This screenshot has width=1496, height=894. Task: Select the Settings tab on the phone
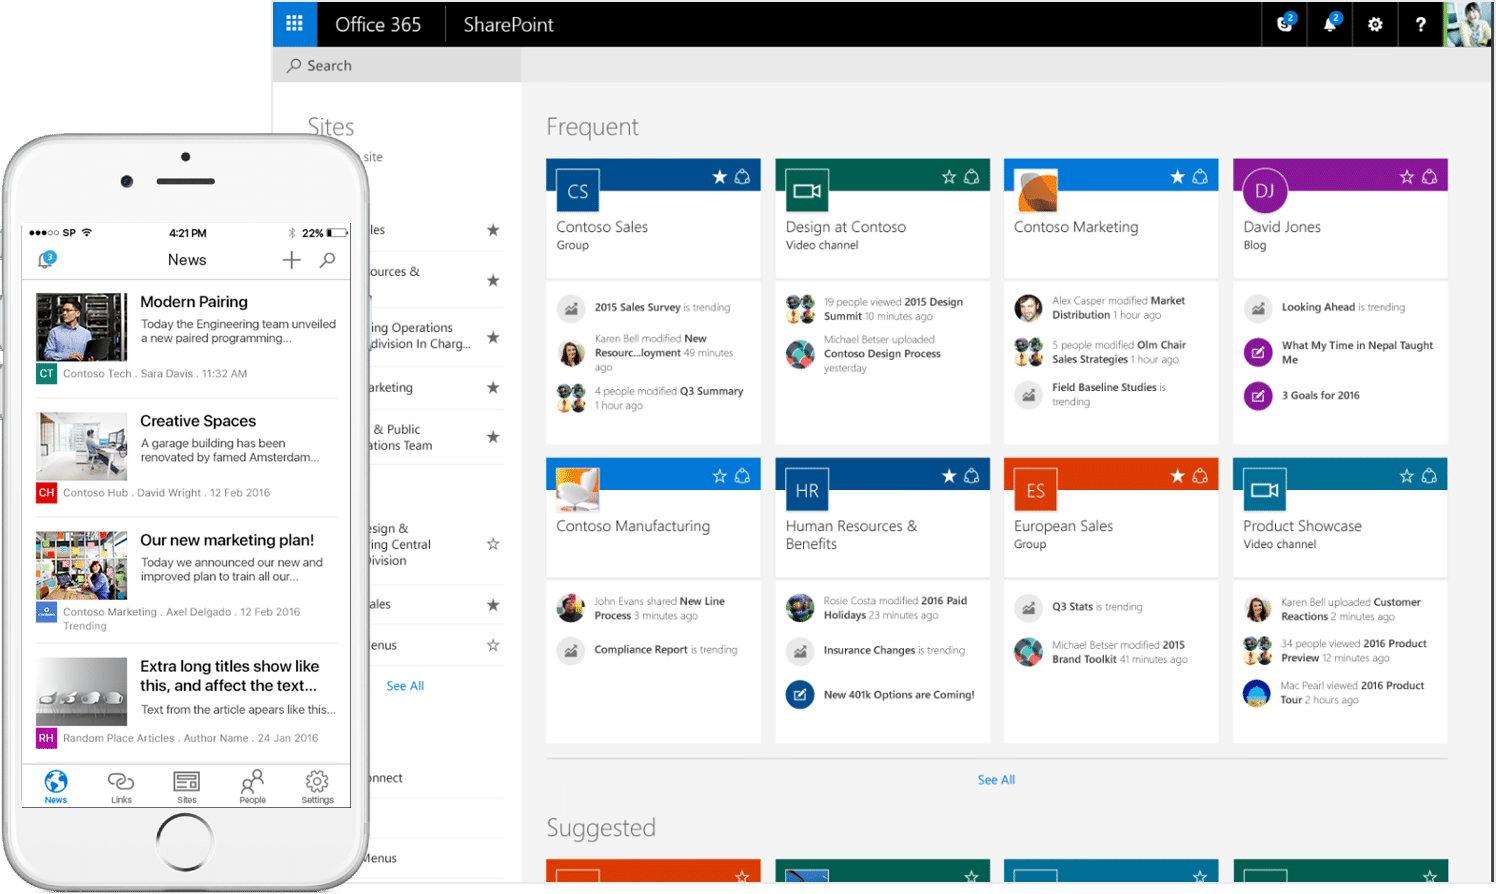click(317, 787)
